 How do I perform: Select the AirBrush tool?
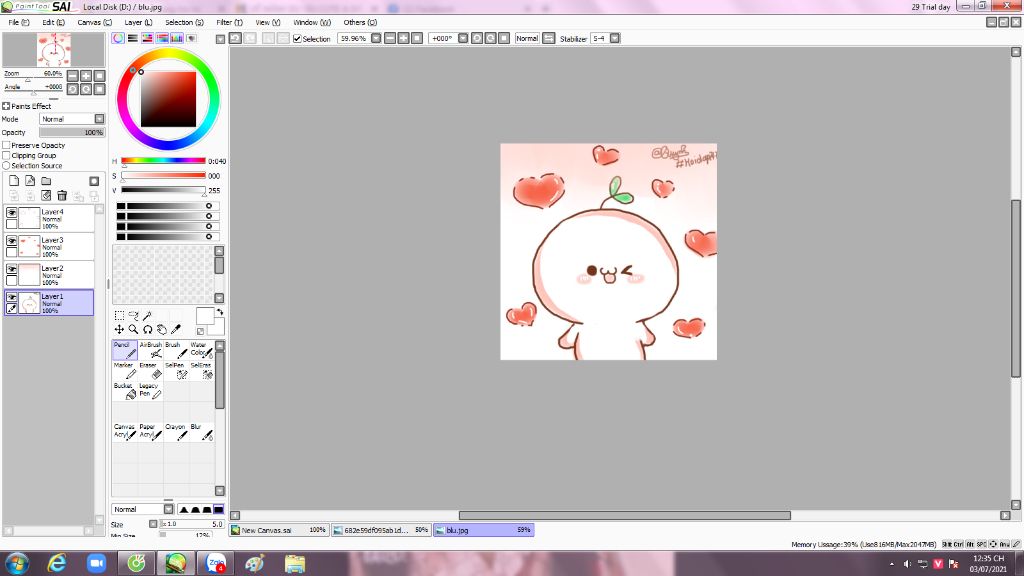pos(151,350)
